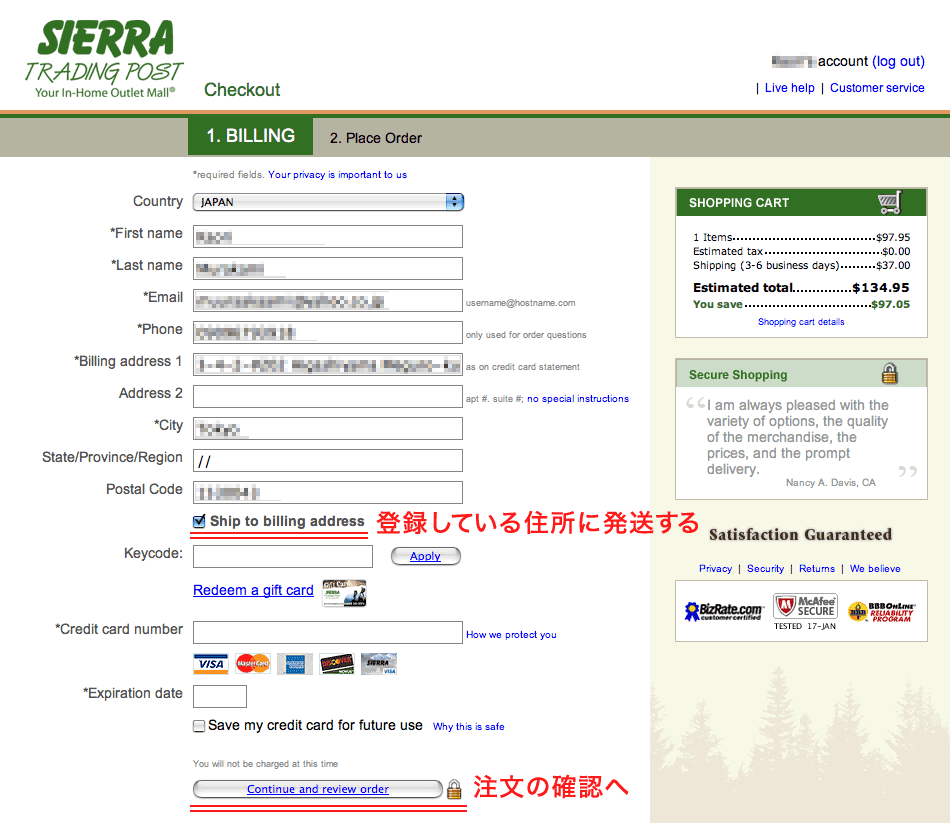Click the BizRate customer certified badge
The image size is (950, 823).
pos(723,611)
